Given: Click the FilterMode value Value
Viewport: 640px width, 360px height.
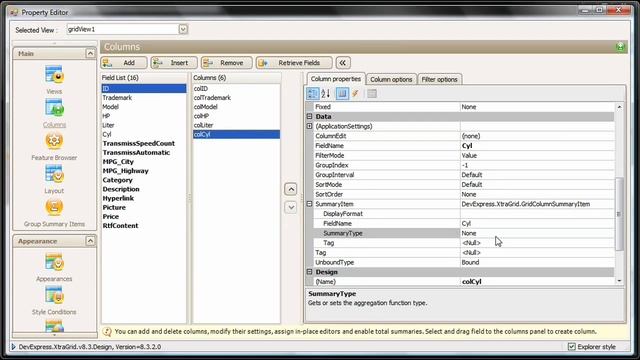Looking at the screenshot, I should (x=537, y=156).
